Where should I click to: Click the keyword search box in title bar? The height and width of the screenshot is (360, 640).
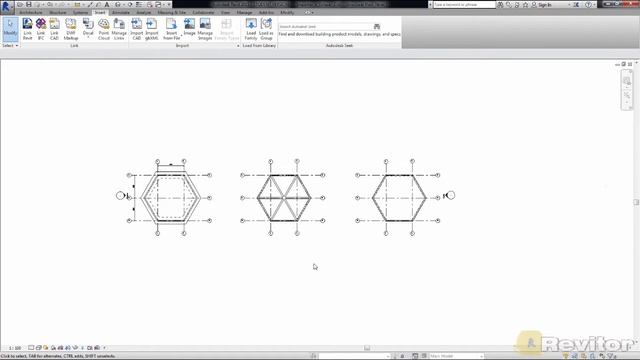click(464, 4)
